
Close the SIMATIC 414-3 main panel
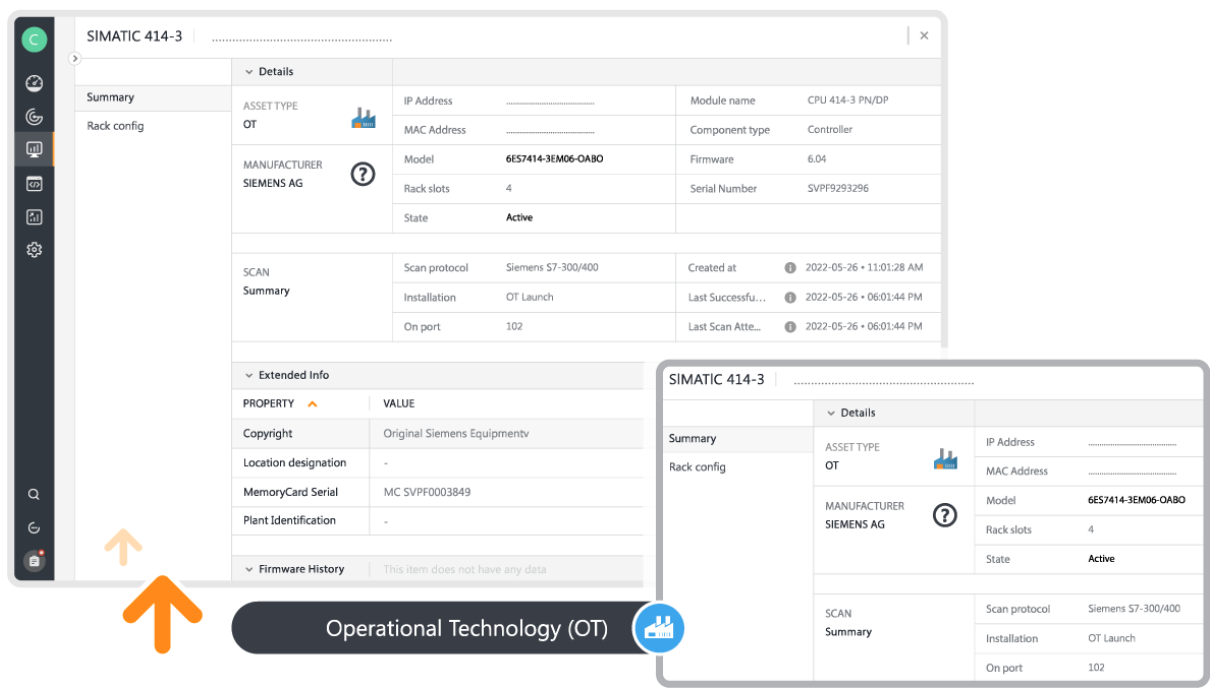click(924, 36)
